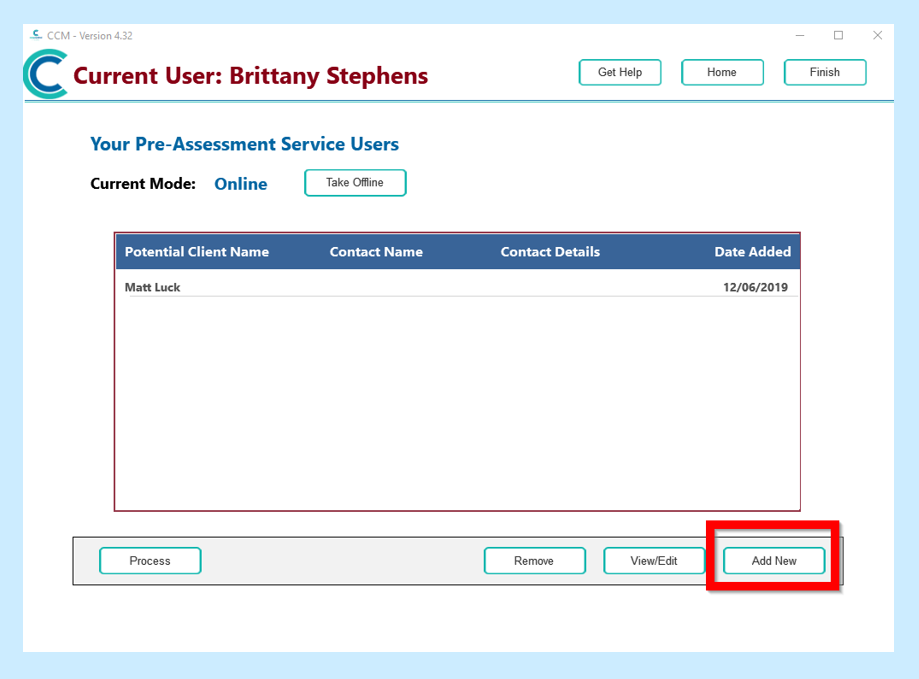Minimize the CCM window
Viewport: 919px width, 679px height.
coord(800,35)
